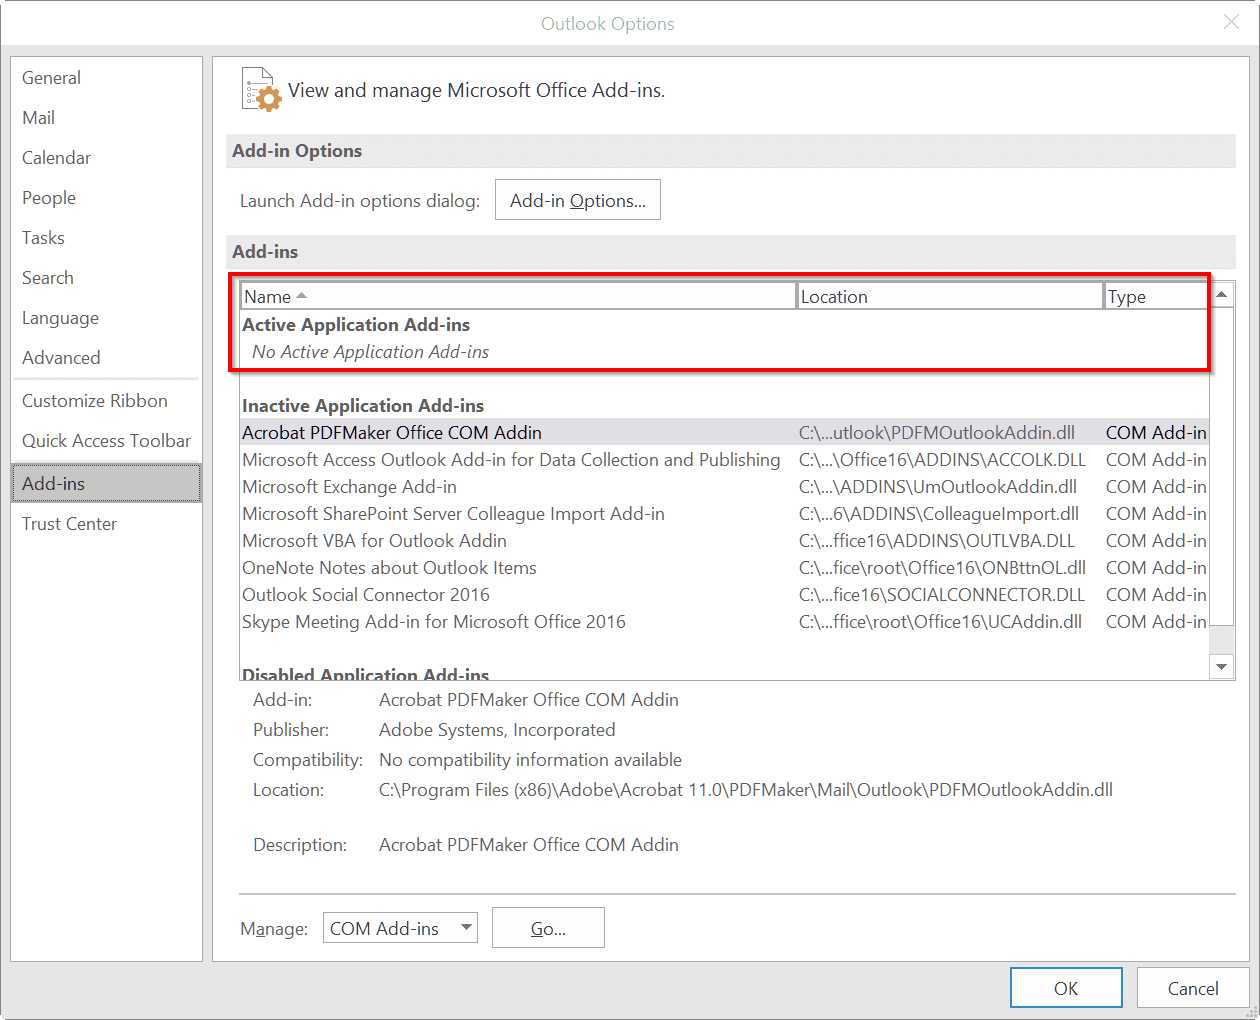Click the OUTLVBA.DLL location cell

[937, 541]
